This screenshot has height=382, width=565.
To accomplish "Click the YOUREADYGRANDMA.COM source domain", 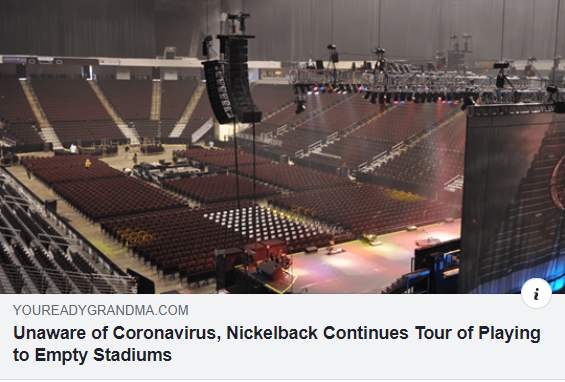I will tap(101, 310).
